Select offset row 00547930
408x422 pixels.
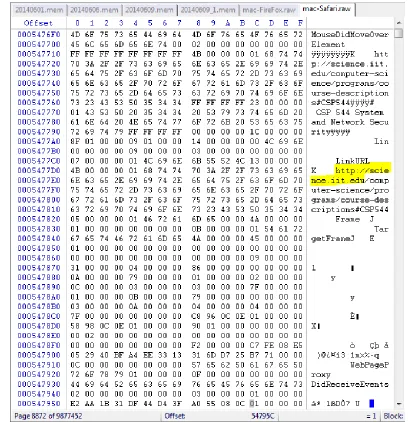[39, 384]
